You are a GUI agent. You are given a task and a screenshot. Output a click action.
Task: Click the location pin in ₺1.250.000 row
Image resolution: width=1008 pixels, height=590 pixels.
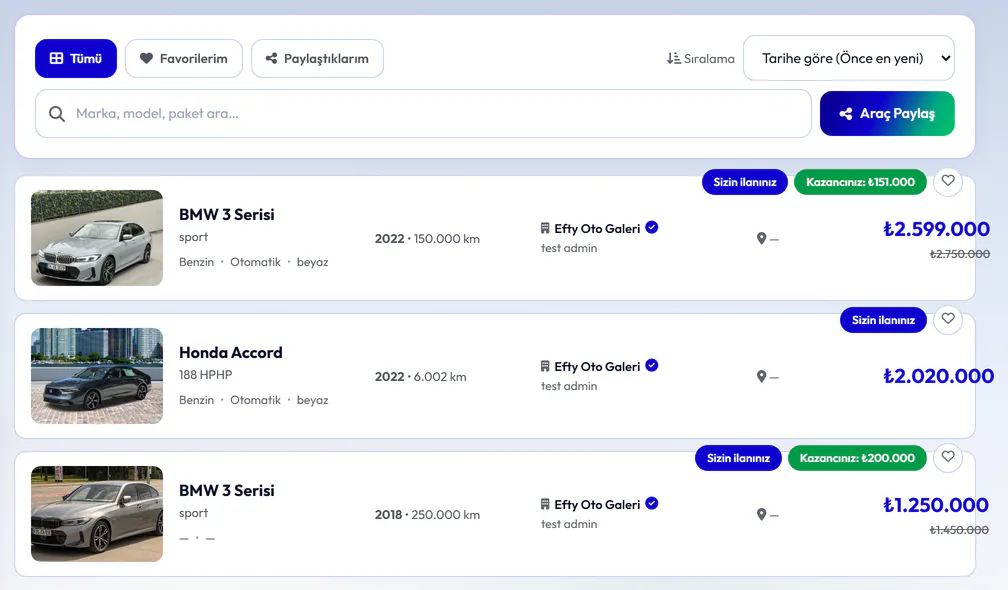click(x=761, y=514)
